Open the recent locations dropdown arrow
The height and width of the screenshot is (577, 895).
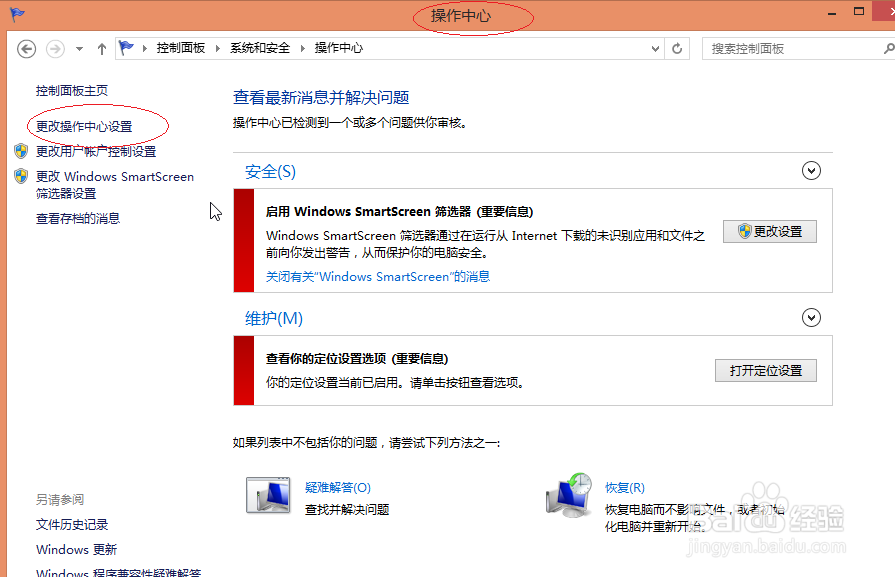[79, 49]
